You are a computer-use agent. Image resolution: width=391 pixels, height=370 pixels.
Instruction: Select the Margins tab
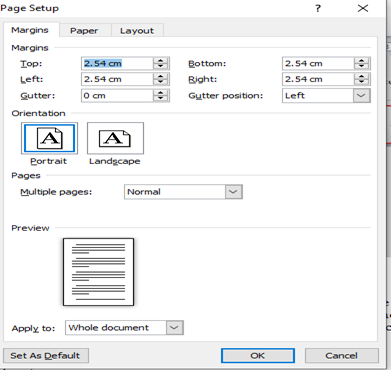click(30, 30)
